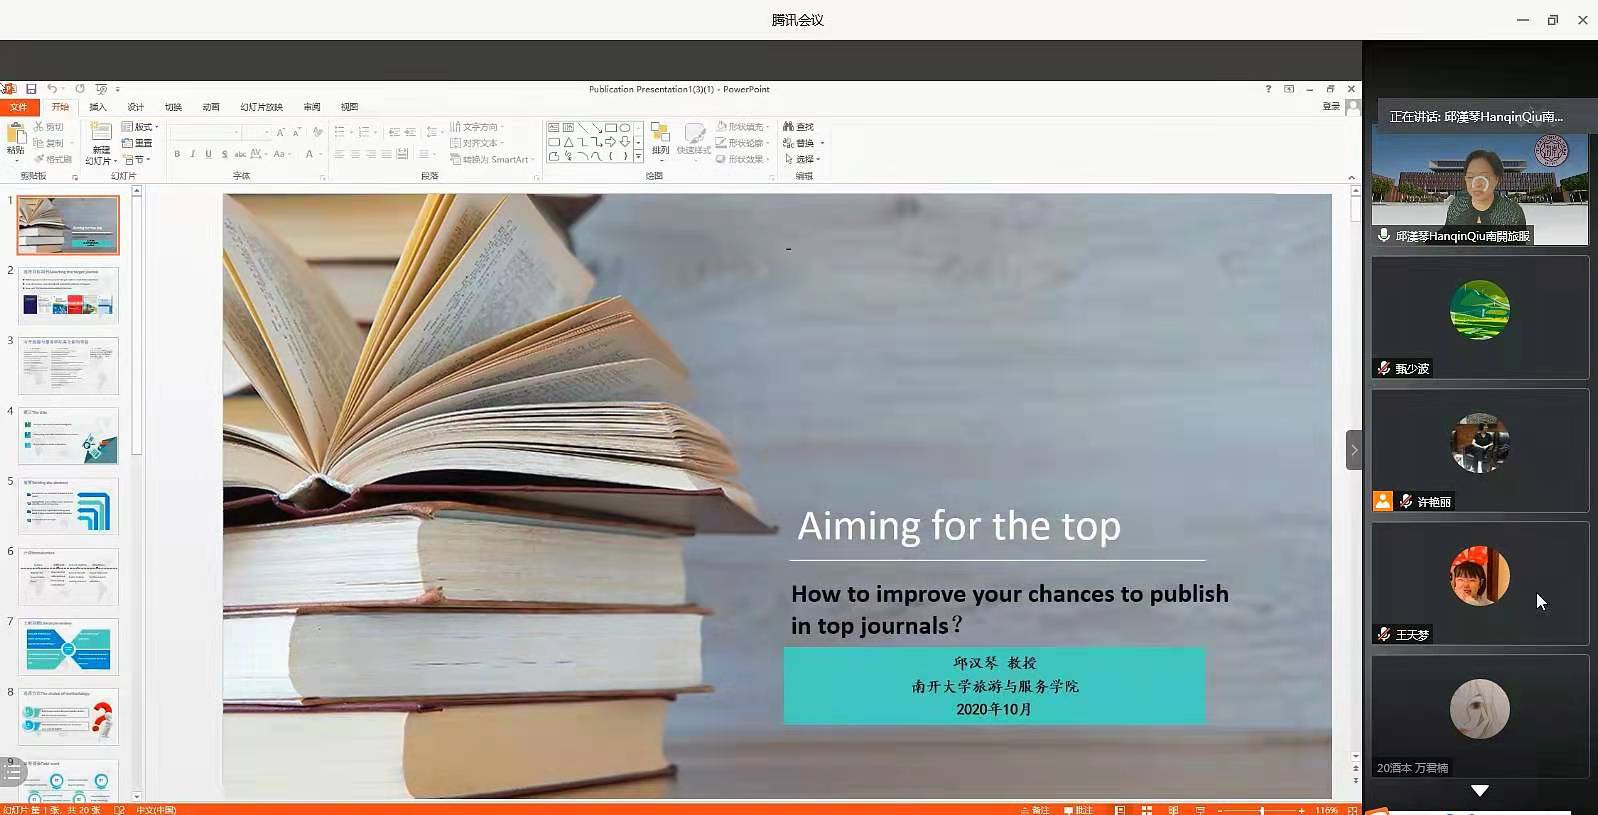Toggle 备注 notes pane in status bar

1035,810
